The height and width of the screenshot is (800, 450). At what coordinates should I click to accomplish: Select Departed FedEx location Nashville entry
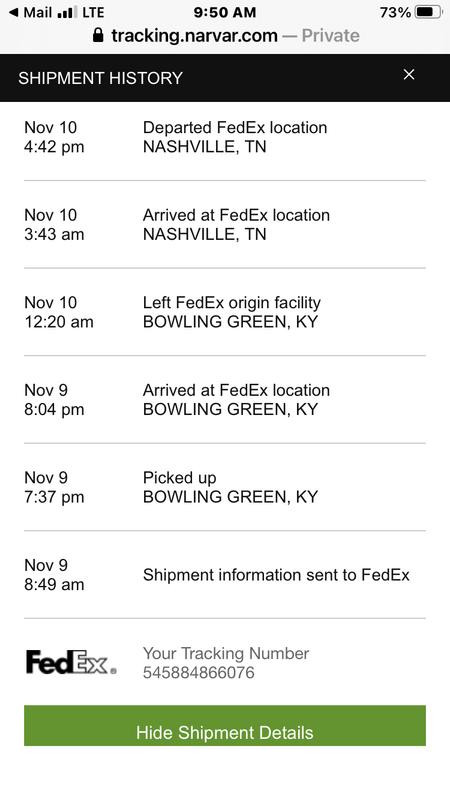click(224, 137)
